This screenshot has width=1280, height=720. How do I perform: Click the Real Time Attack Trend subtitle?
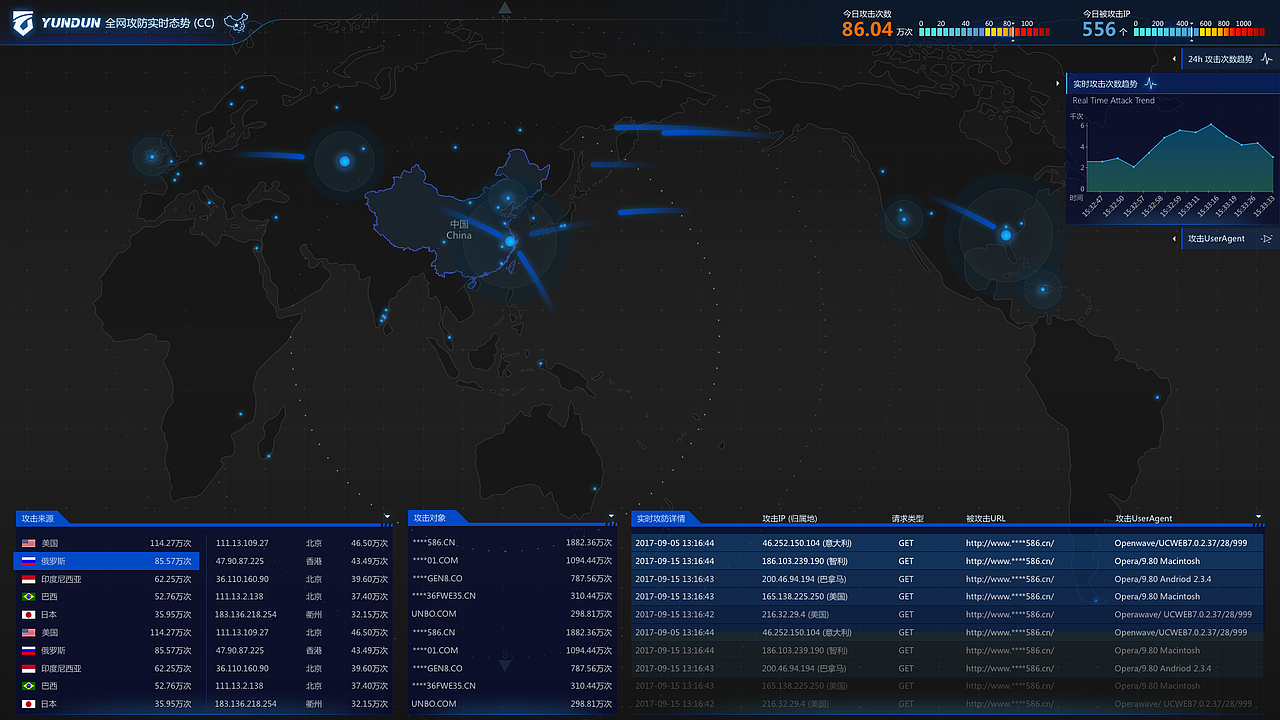point(1114,101)
